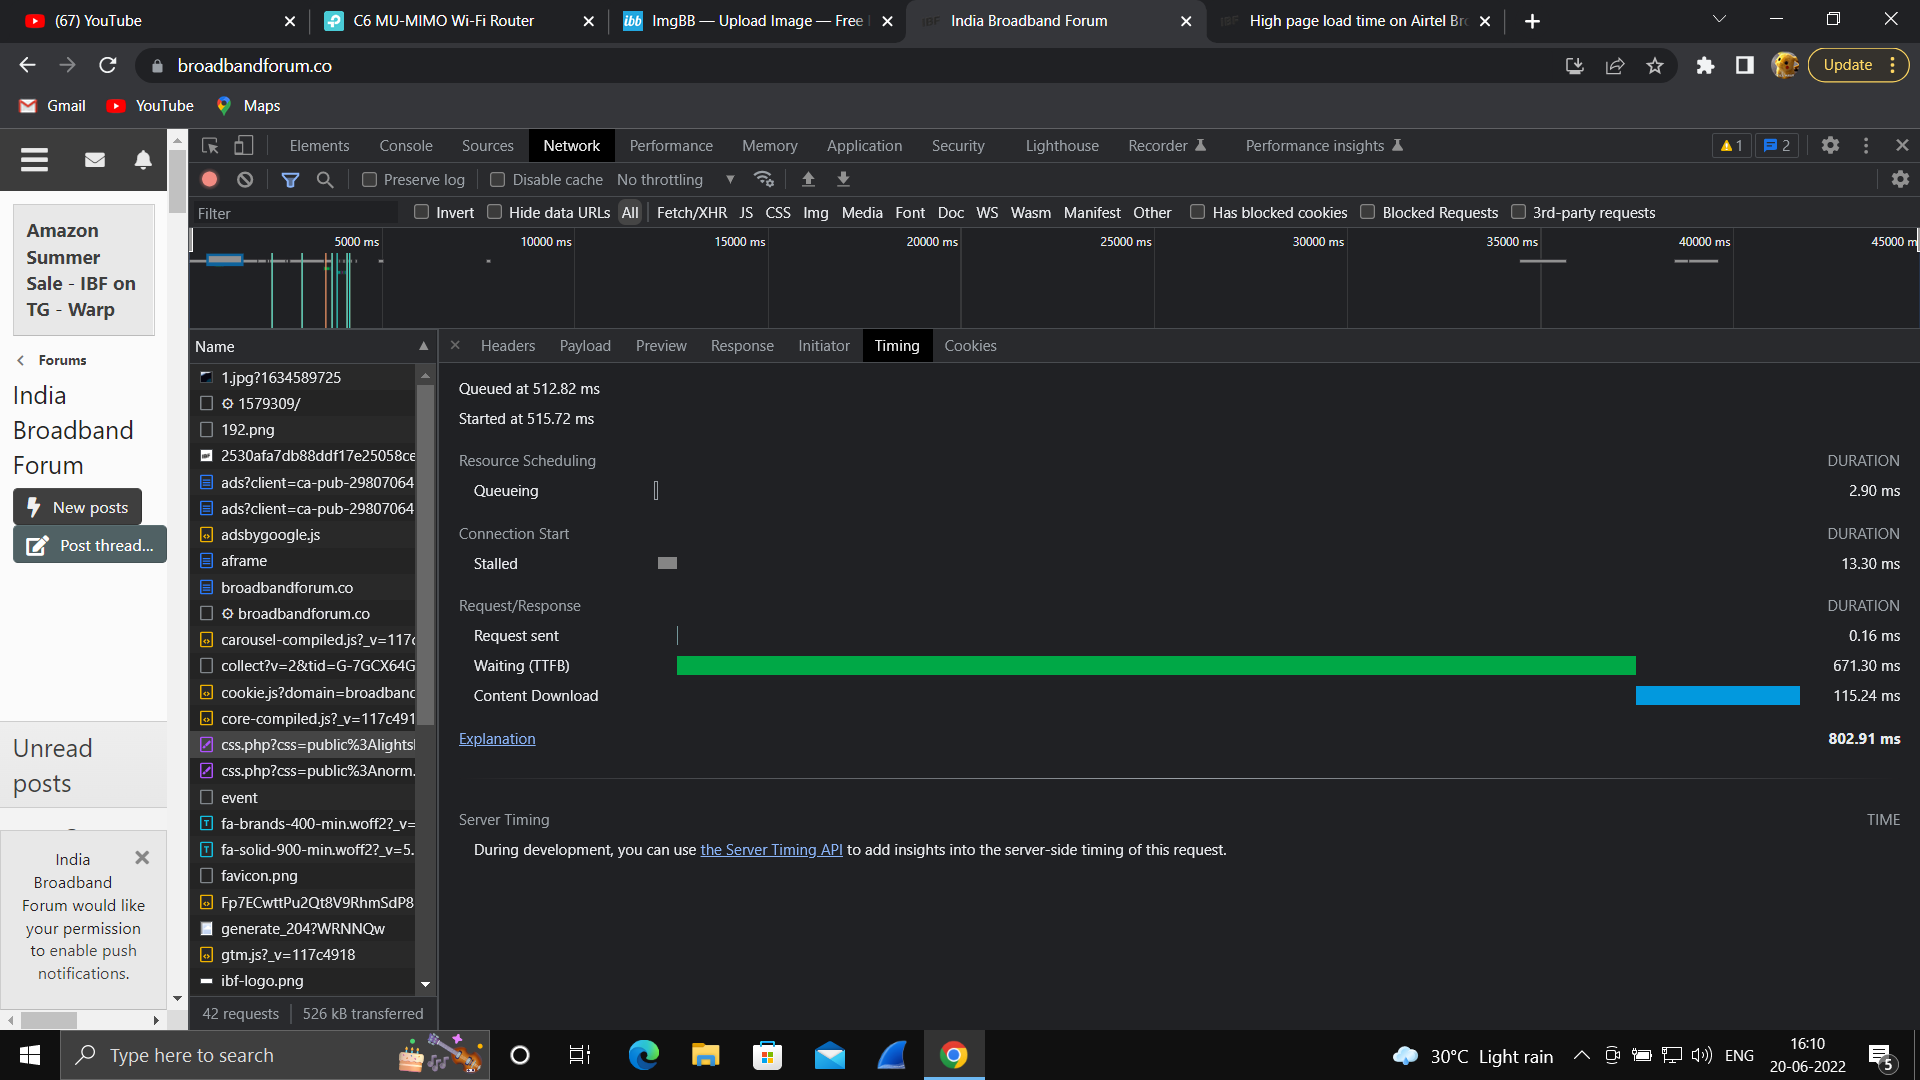The height and width of the screenshot is (1080, 1920).
Task: Activate inspect element picker tool
Action: click(x=210, y=146)
